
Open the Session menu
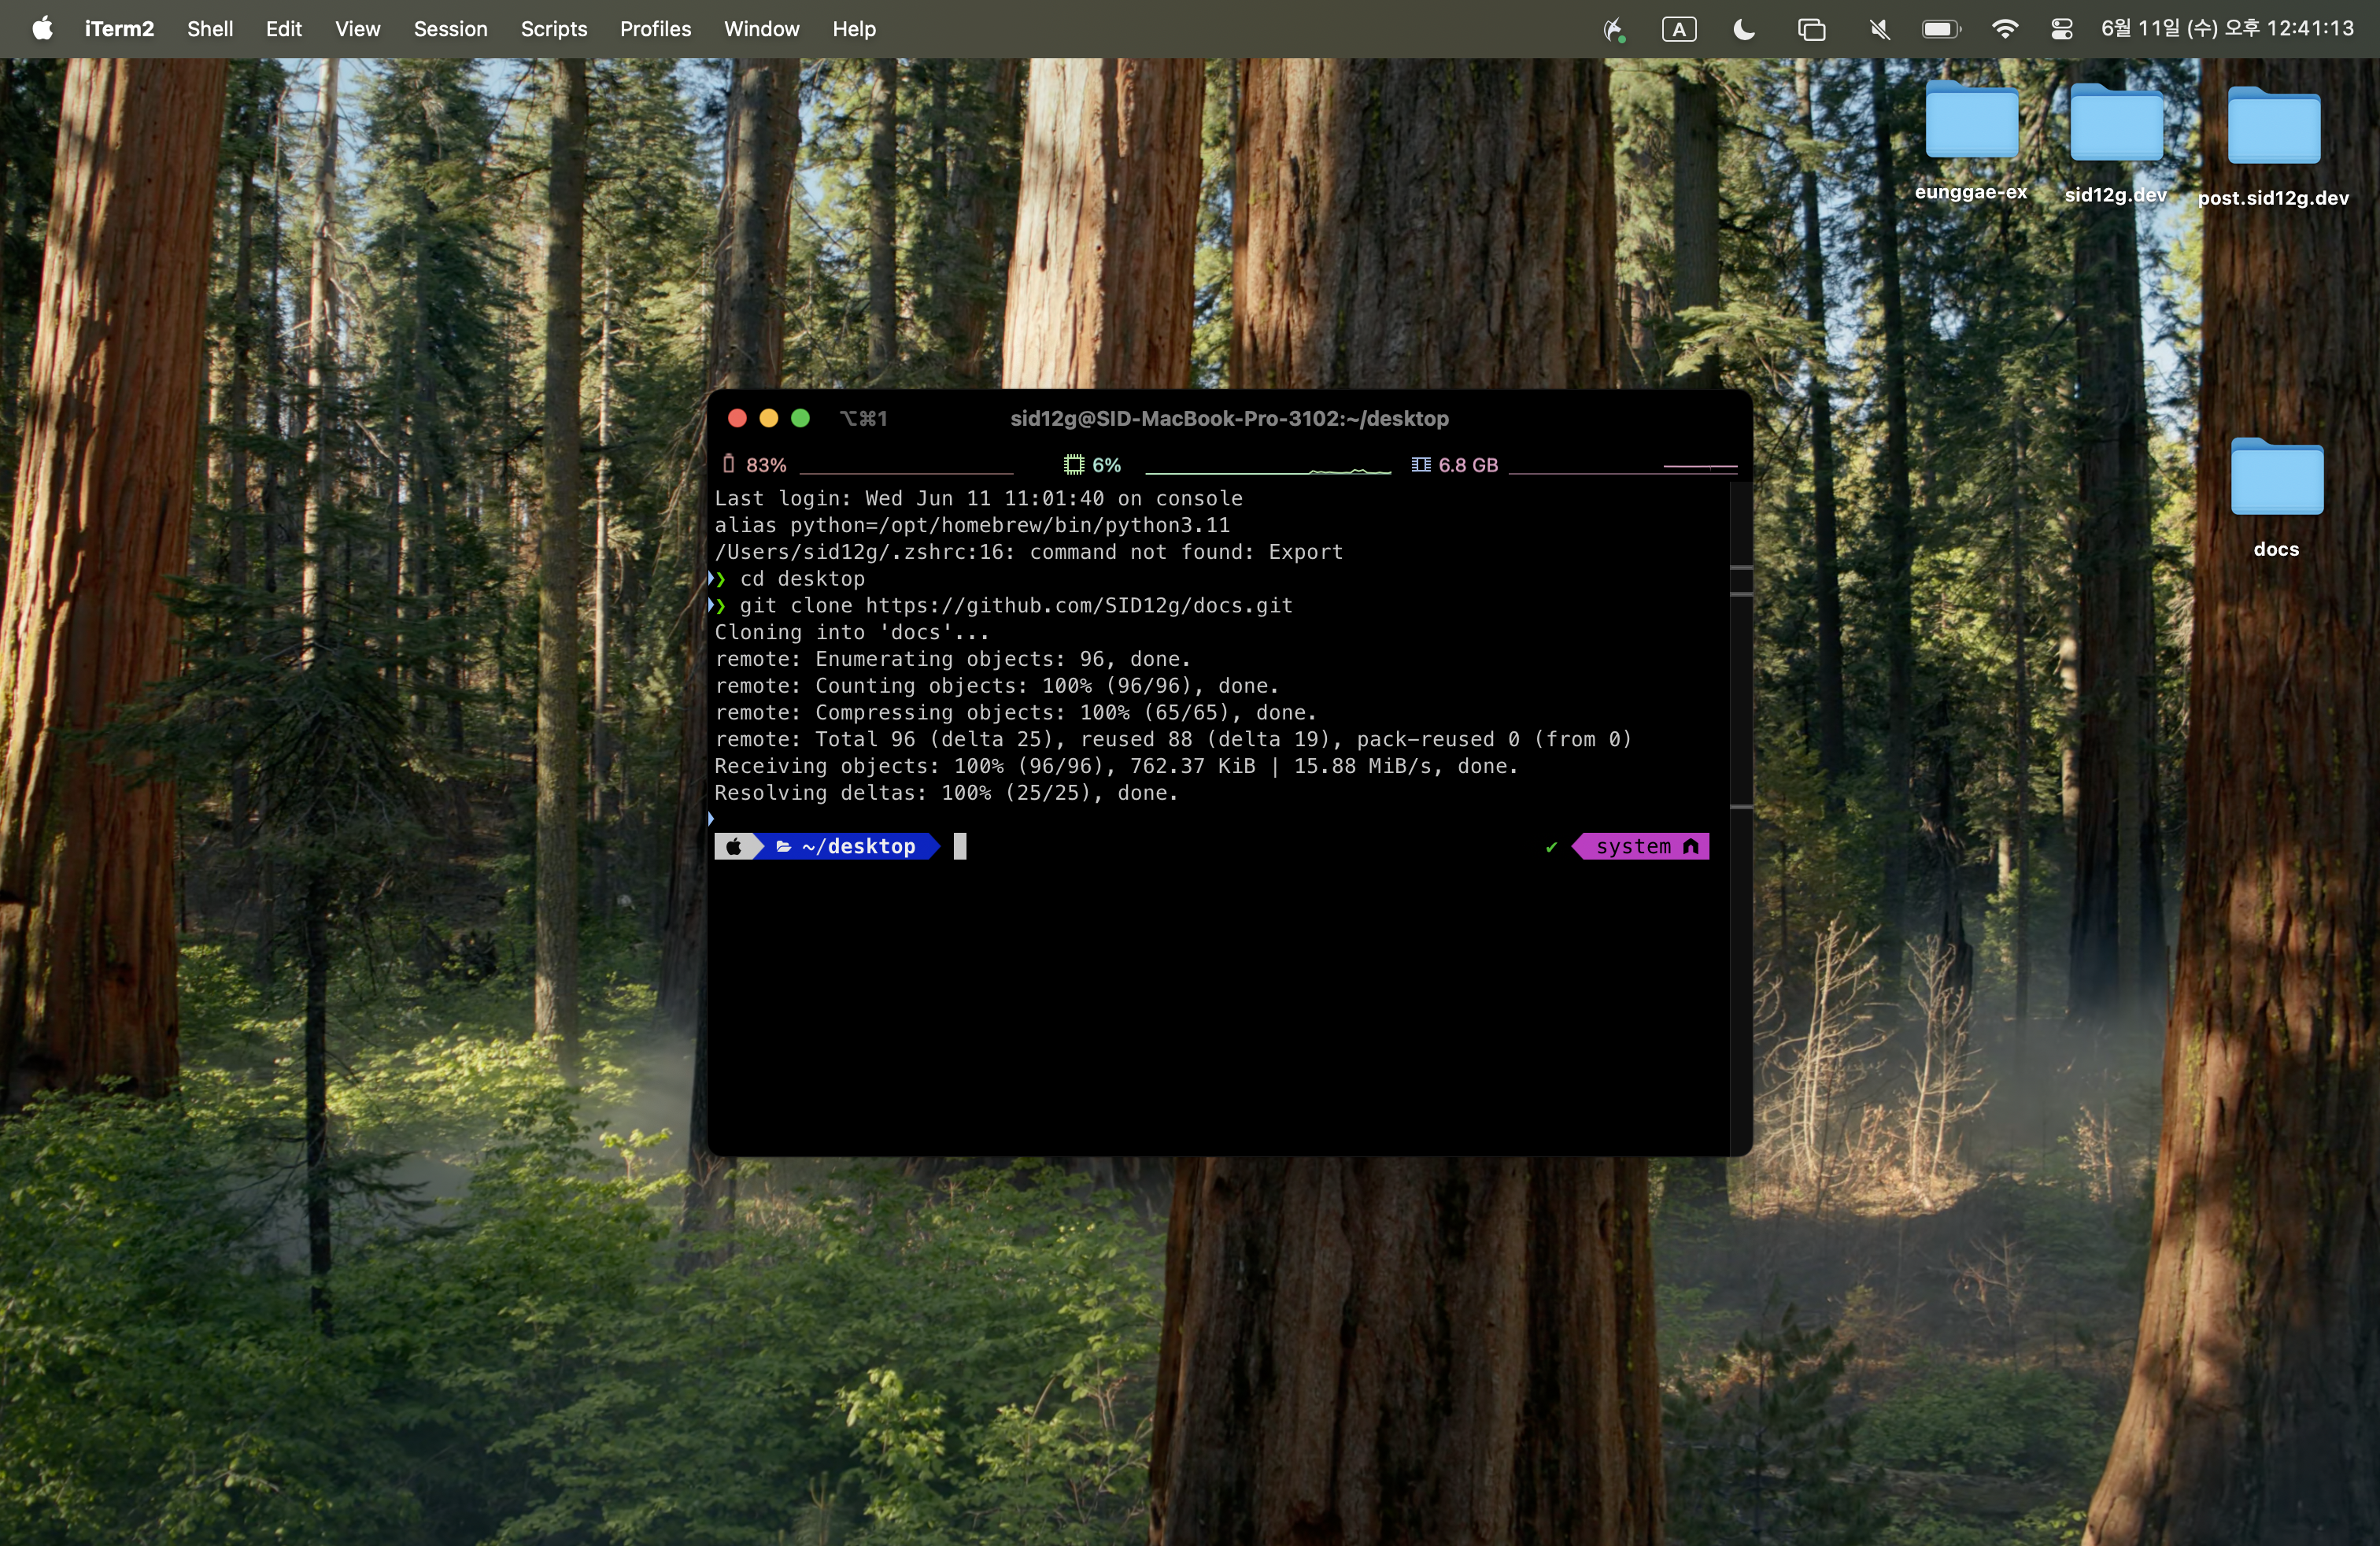[451, 29]
